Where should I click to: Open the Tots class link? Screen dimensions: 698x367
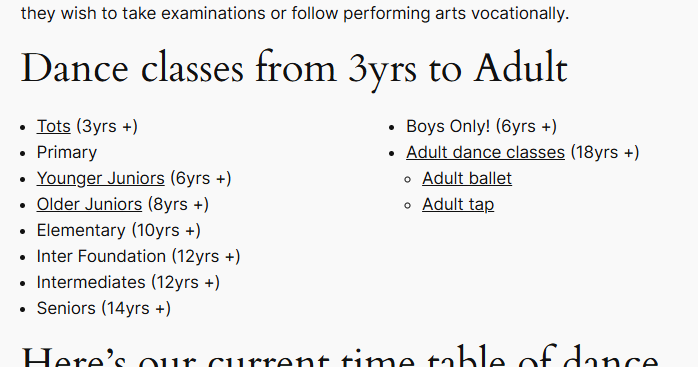tap(53, 126)
